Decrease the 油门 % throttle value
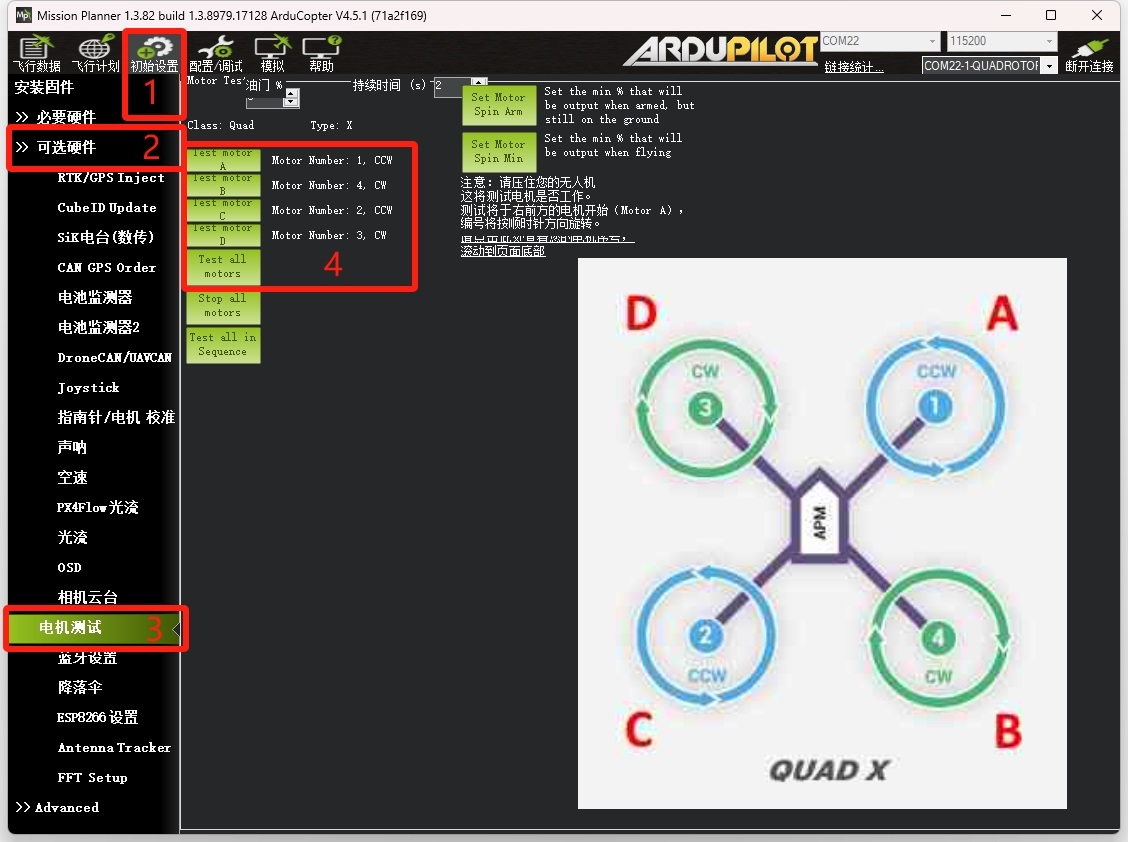This screenshot has height=842, width=1128. pos(291,101)
